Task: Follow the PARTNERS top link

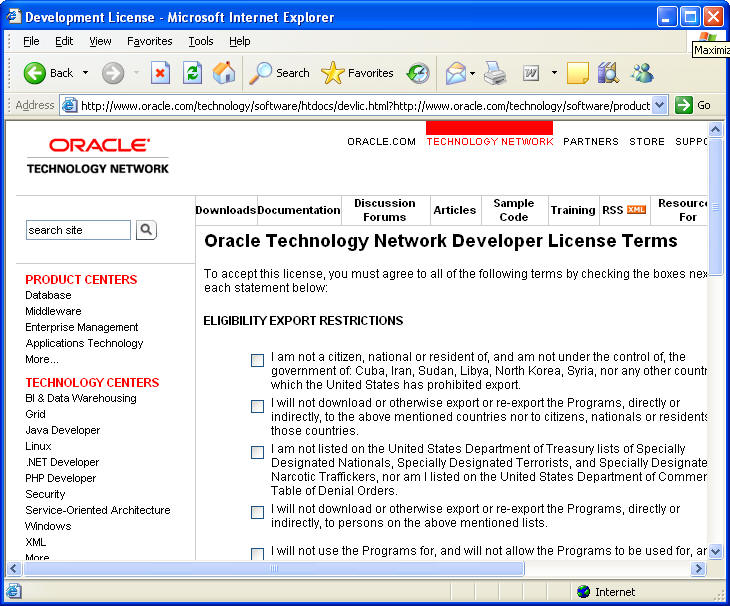Action: tap(591, 141)
